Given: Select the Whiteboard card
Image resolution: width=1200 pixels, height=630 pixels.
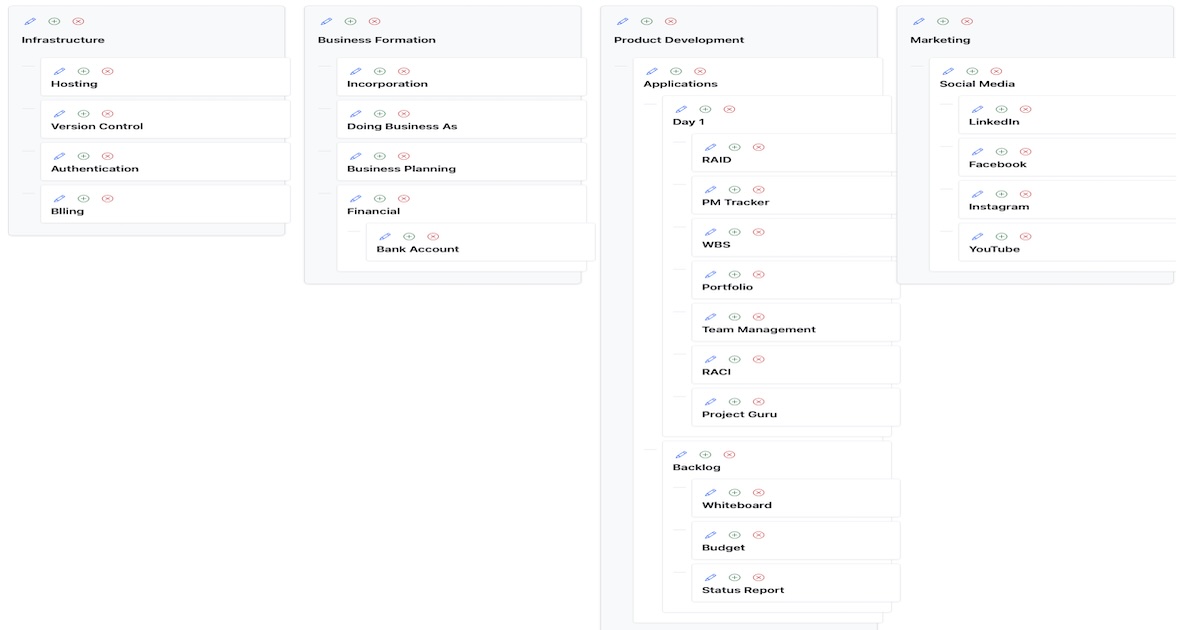Looking at the screenshot, I should coord(735,504).
